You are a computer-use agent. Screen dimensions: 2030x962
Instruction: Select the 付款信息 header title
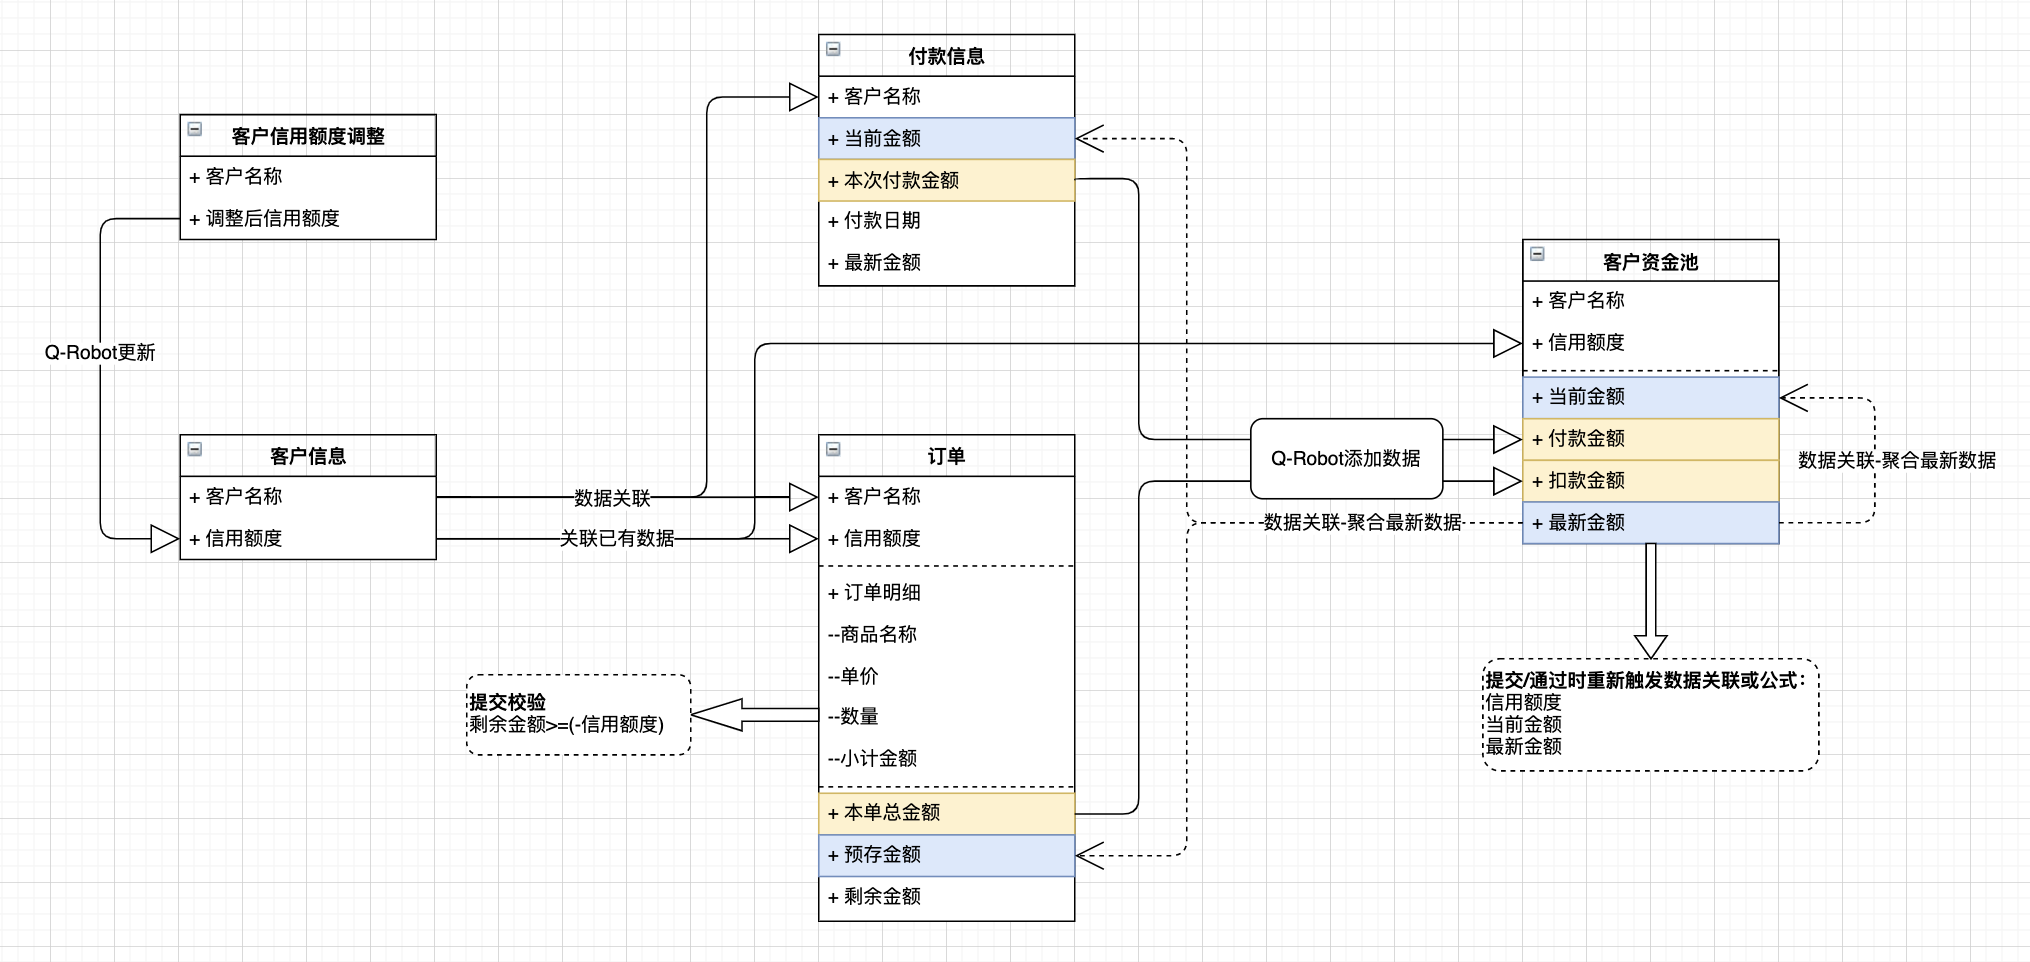coord(946,56)
